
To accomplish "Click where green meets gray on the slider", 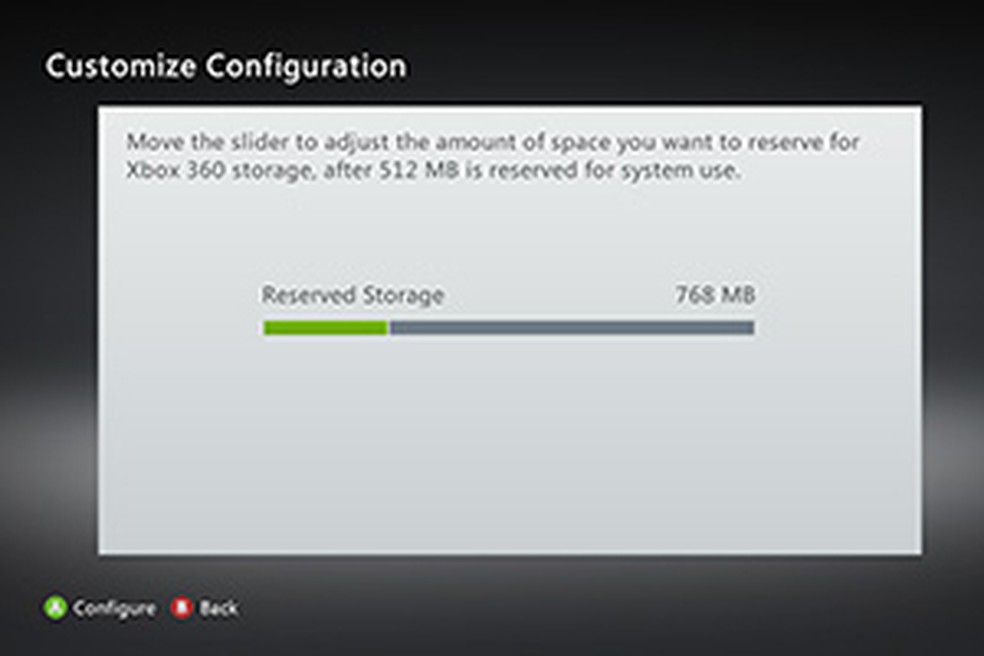I will [x=388, y=328].
